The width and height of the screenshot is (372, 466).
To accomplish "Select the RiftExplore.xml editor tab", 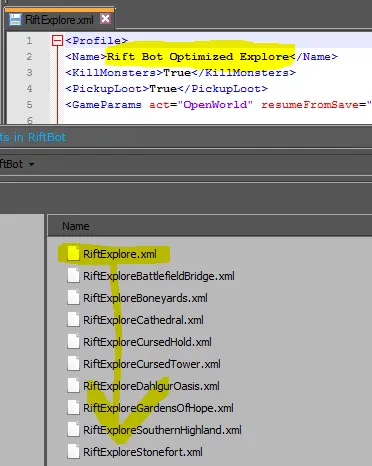I will 60,19.
